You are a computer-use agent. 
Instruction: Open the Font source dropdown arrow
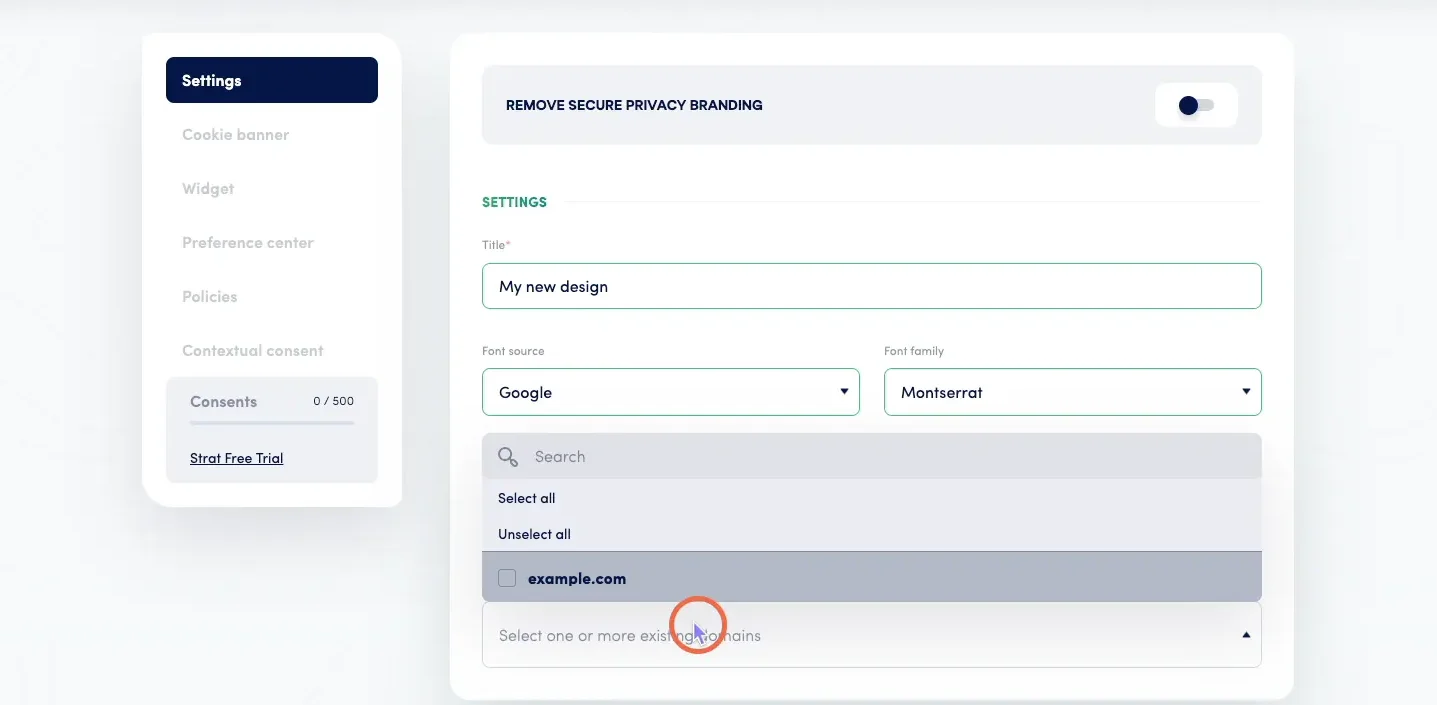click(x=843, y=392)
